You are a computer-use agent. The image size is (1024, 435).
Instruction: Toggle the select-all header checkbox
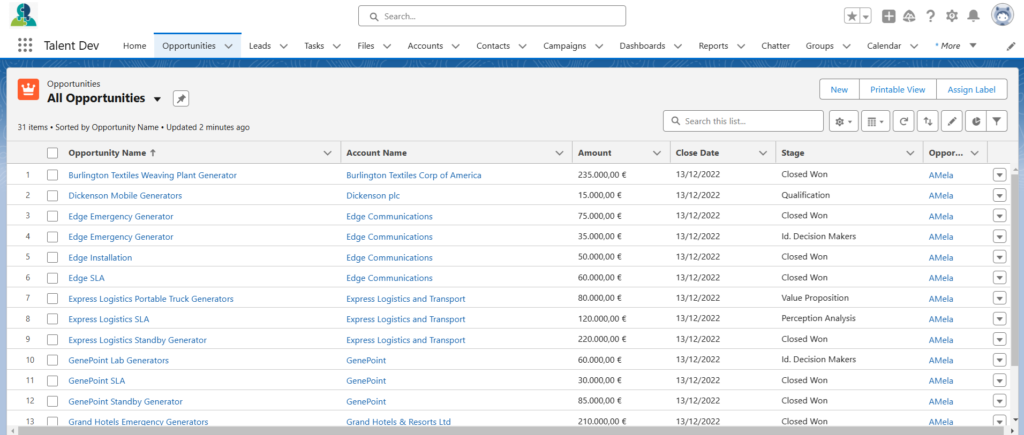click(52, 153)
